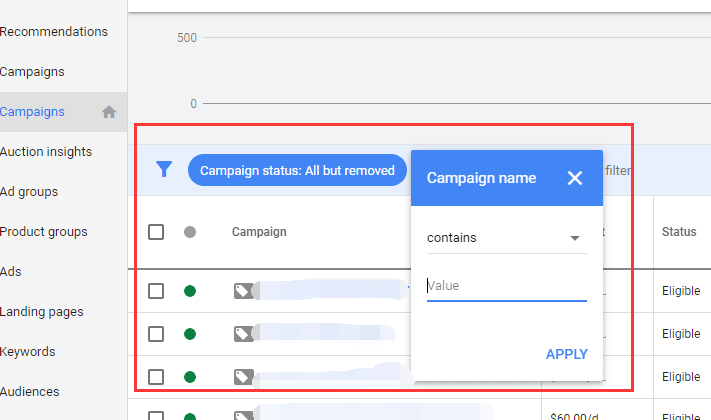Tick the first campaign row checkbox
Viewport: 711px width, 420px height.
[x=156, y=291]
